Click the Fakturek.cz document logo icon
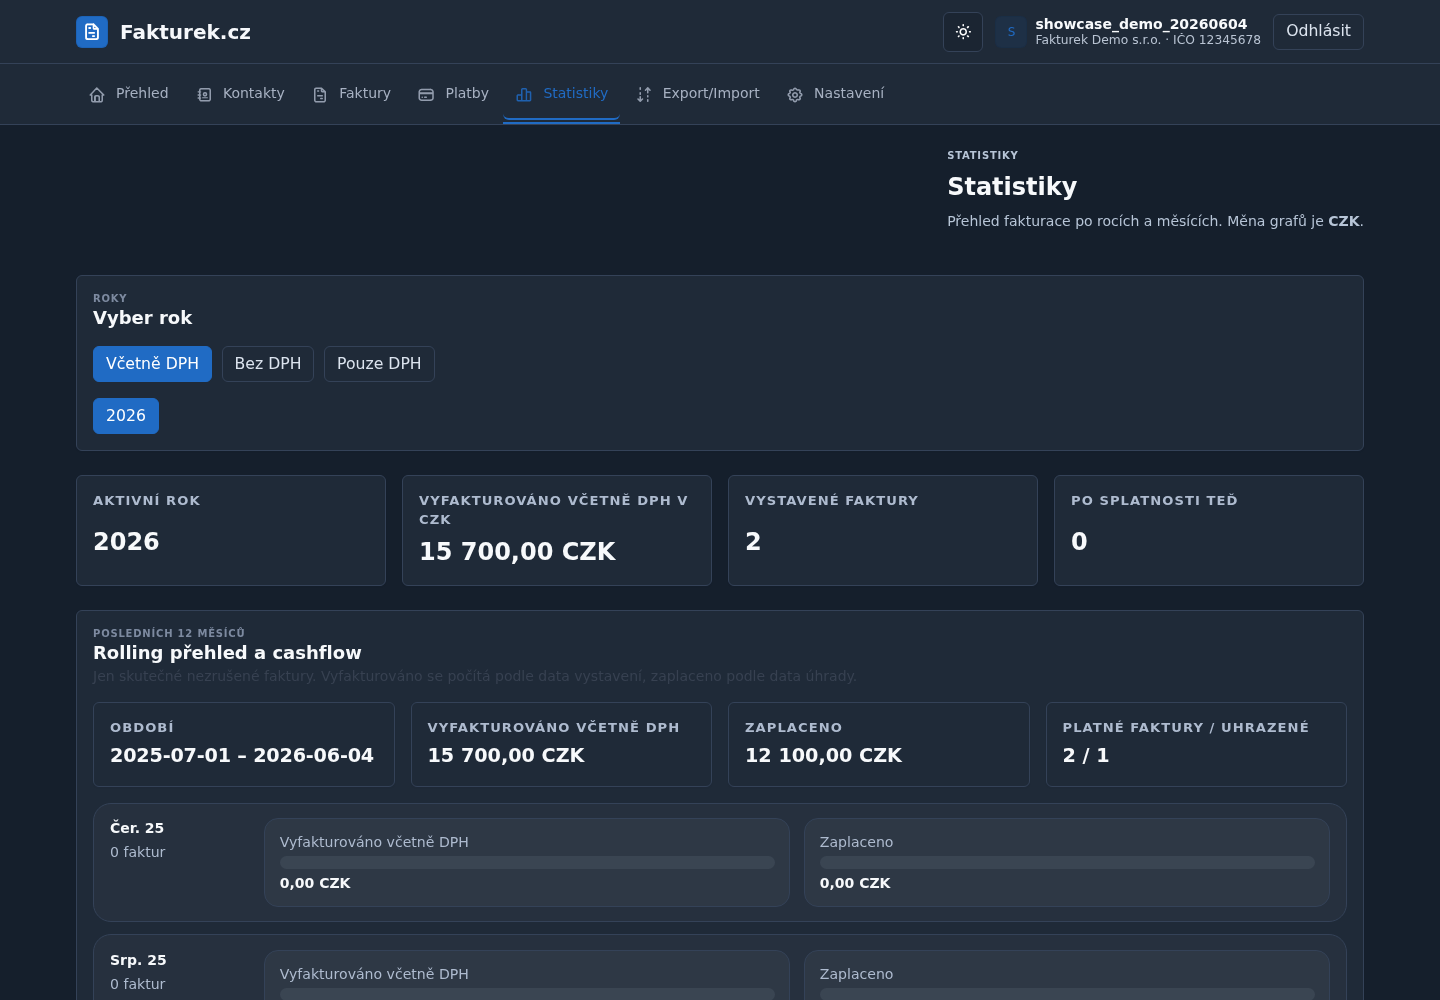Viewport: 1440px width, 1000px height. [x=92, y=32]
